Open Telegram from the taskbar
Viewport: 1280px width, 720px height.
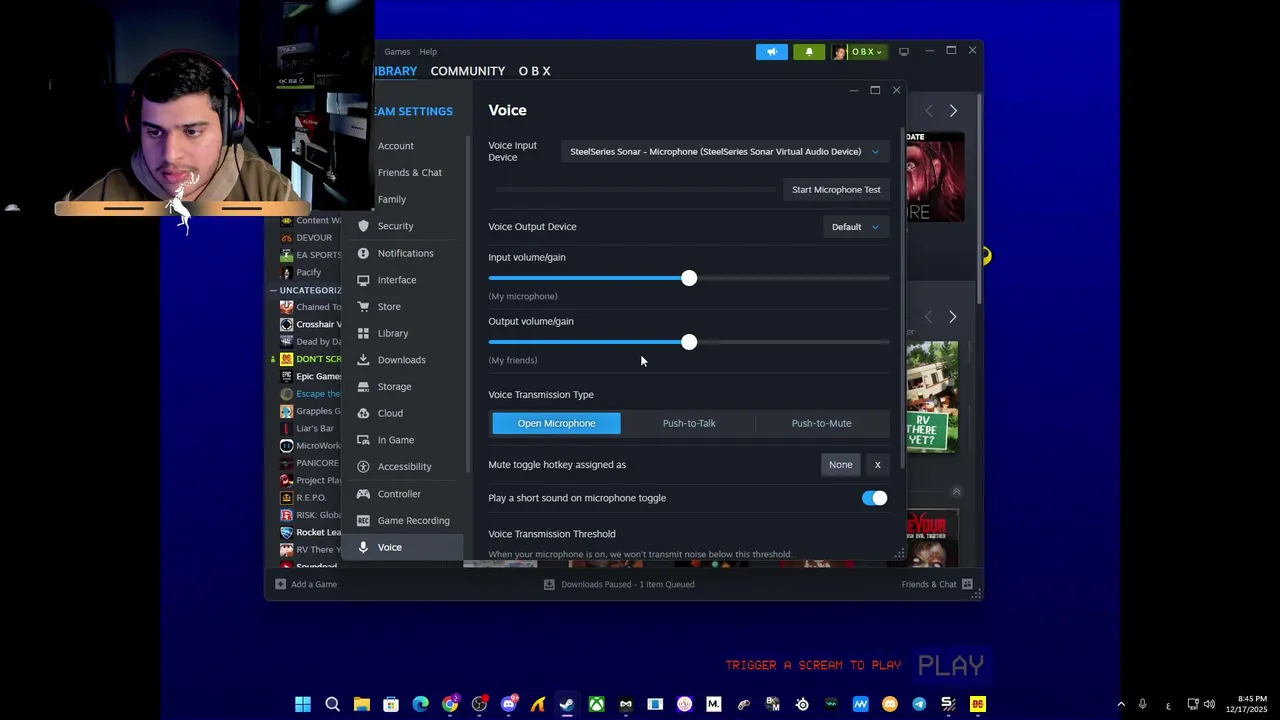coord(919,704)
